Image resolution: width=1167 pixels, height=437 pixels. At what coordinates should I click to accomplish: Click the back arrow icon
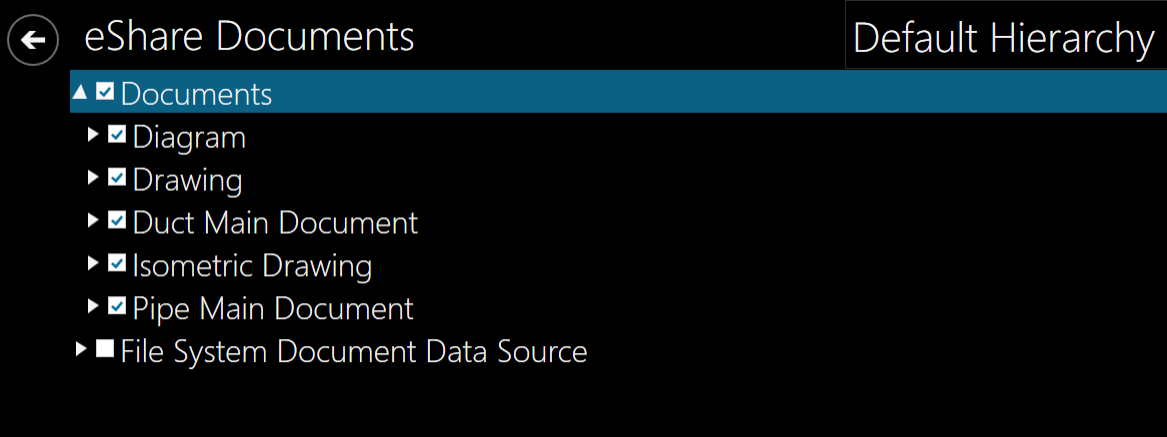tap(33, 40)
